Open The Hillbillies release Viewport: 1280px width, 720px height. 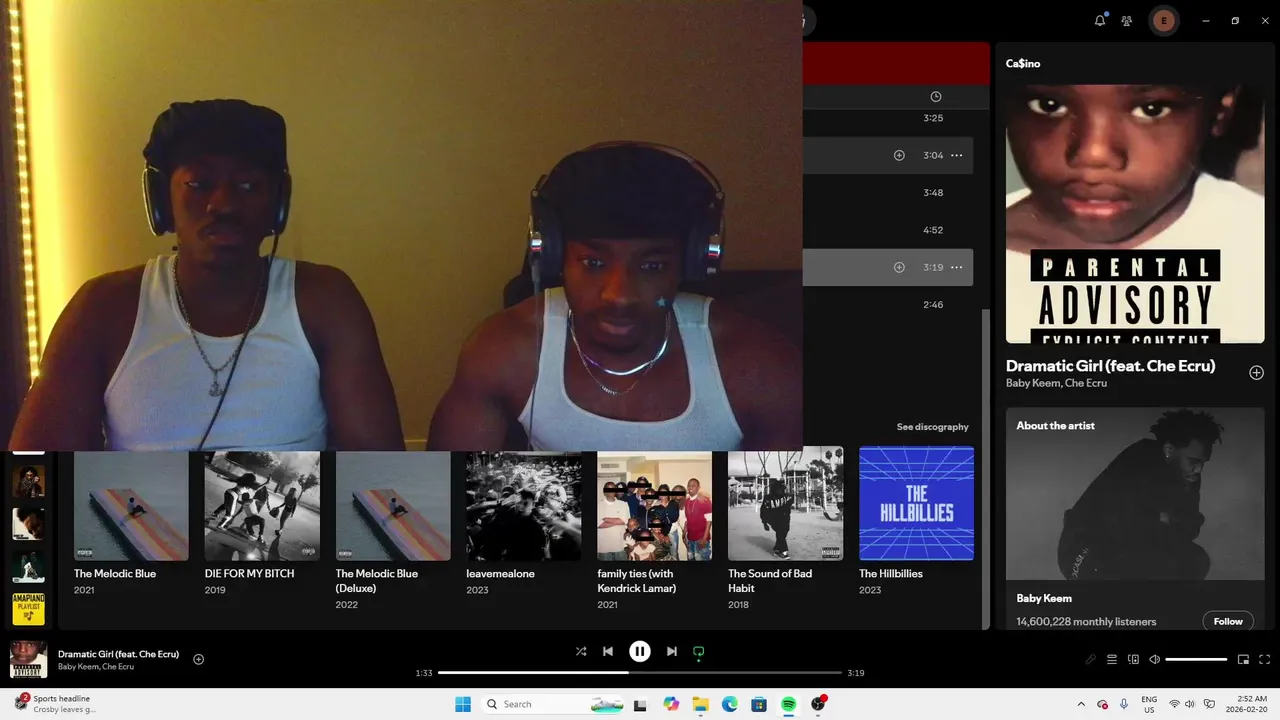pos(917,524)
